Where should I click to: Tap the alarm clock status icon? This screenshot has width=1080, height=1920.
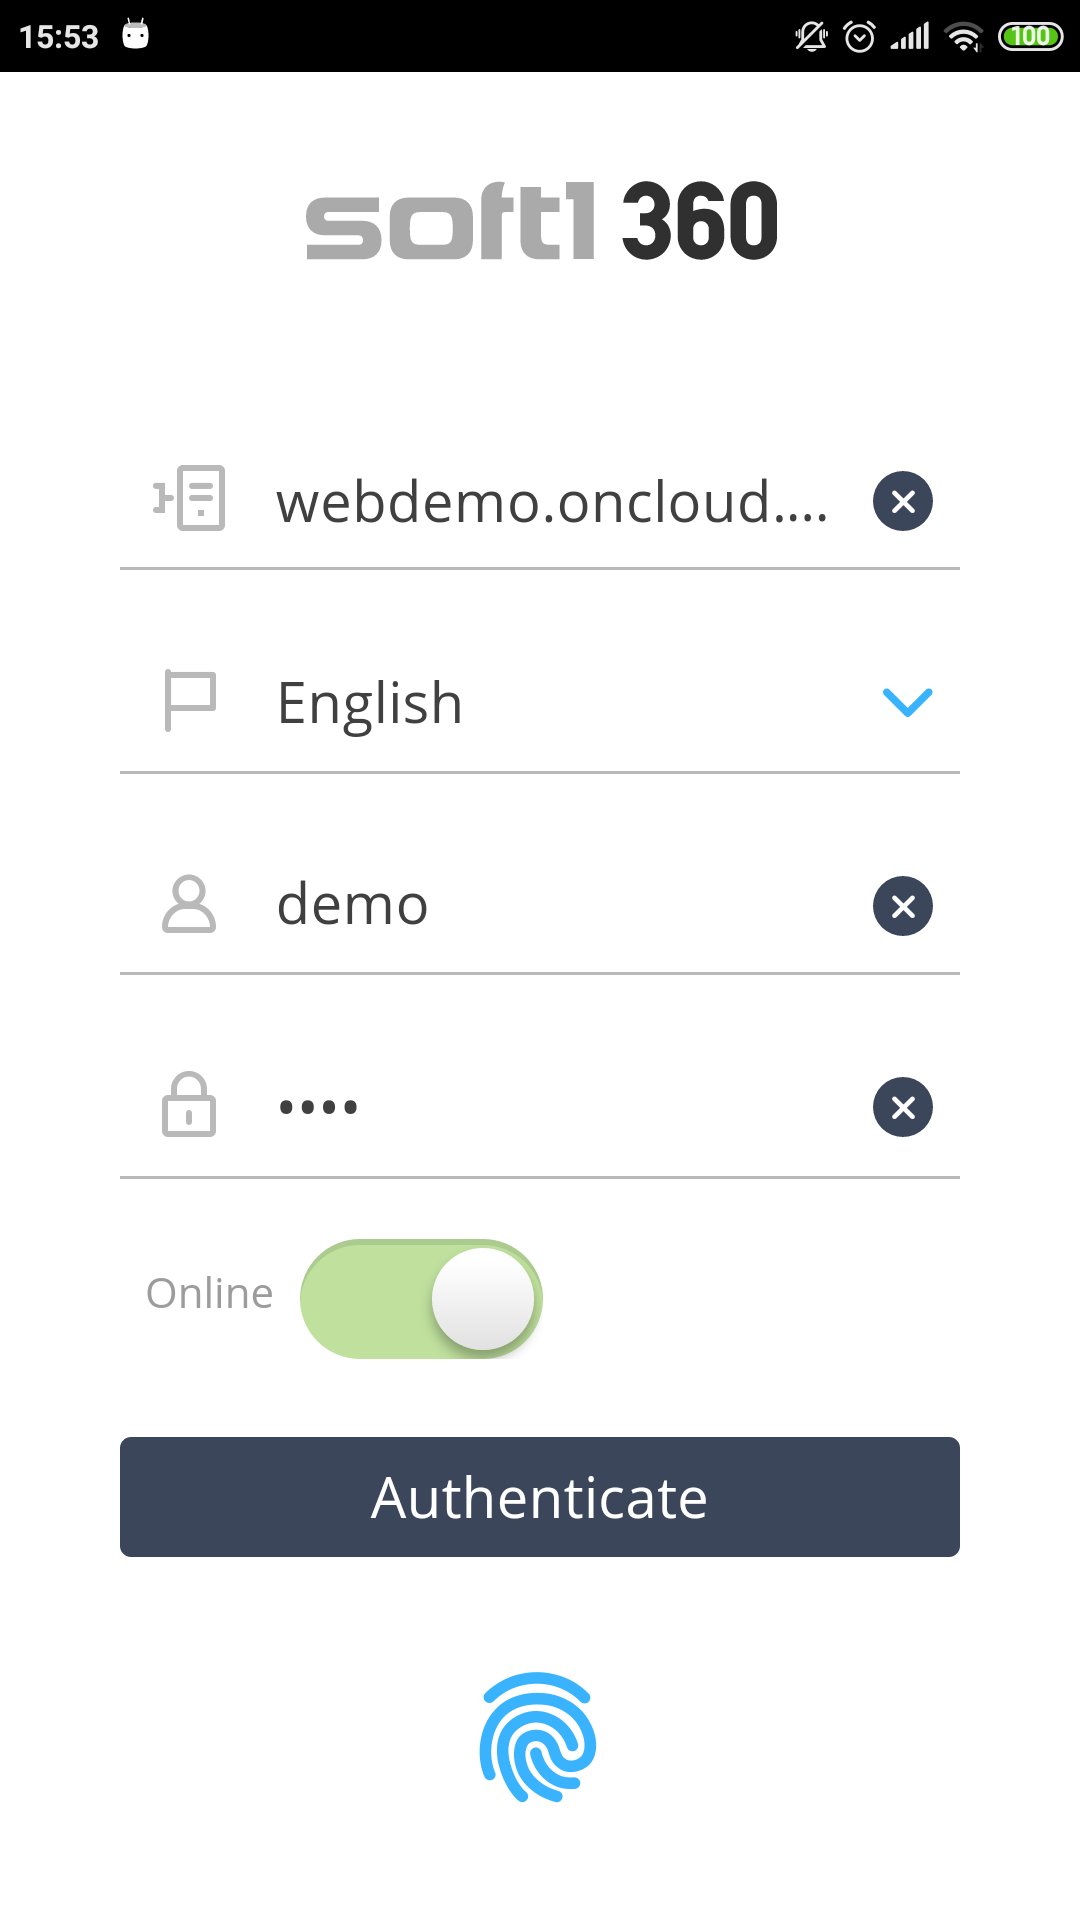coord(859,37)
